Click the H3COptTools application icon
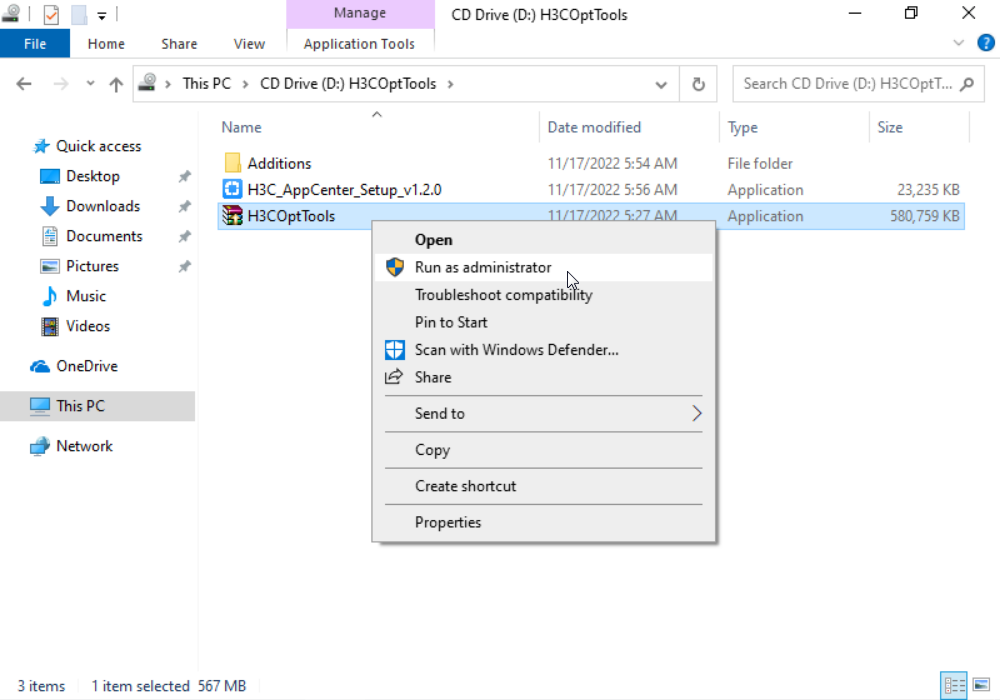Screen dimensions: 1000x700 (232, 215)
